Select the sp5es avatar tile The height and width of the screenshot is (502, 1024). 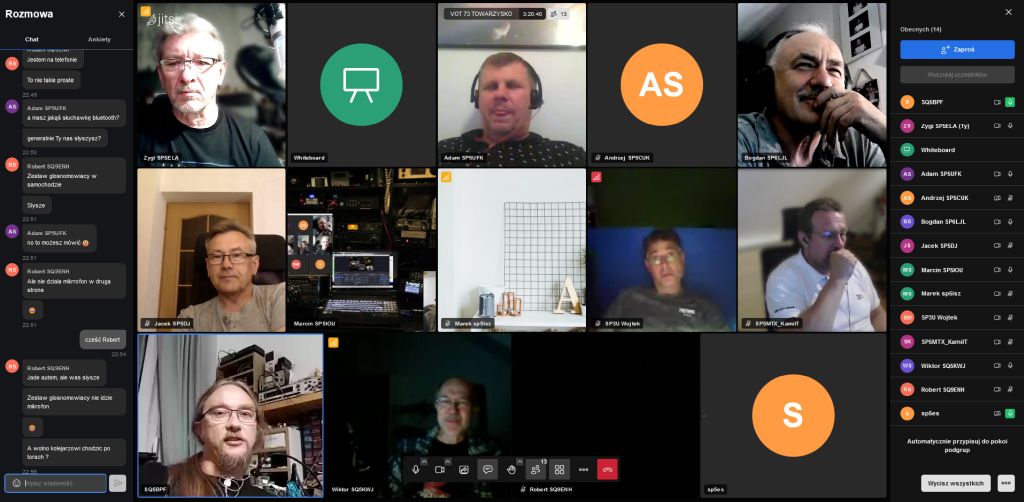[x=793, y=415]
